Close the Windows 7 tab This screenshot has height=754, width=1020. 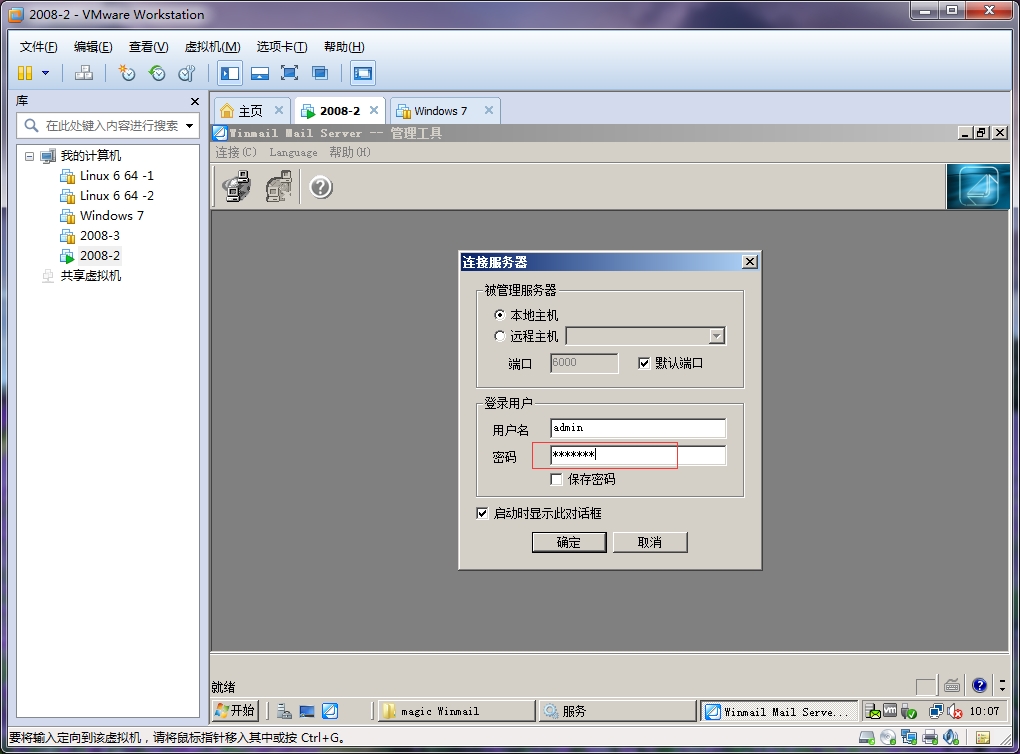[x=489, y=110]
